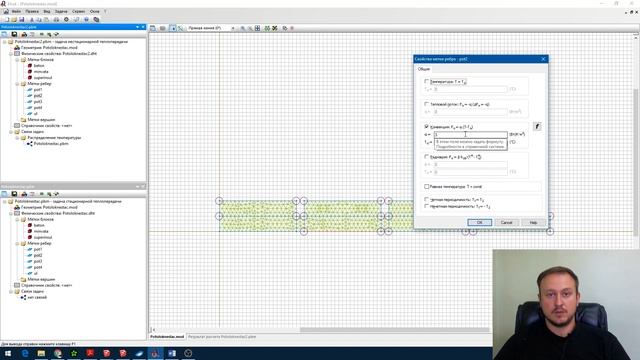Click the Cut scissors toolbar icon
Screen dimensions: 640x360
point(32,20)
